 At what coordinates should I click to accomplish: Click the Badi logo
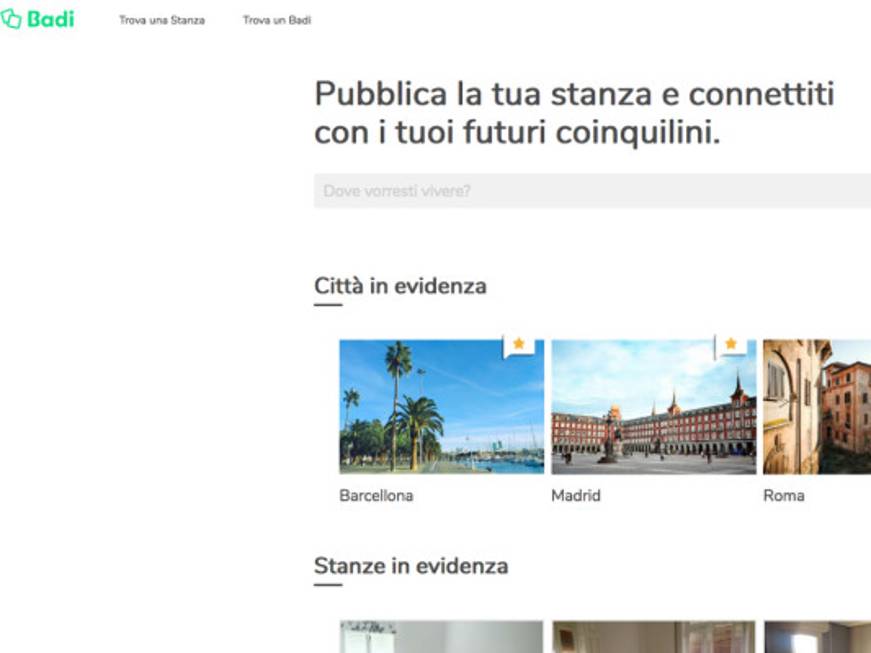tap(37, 19)
